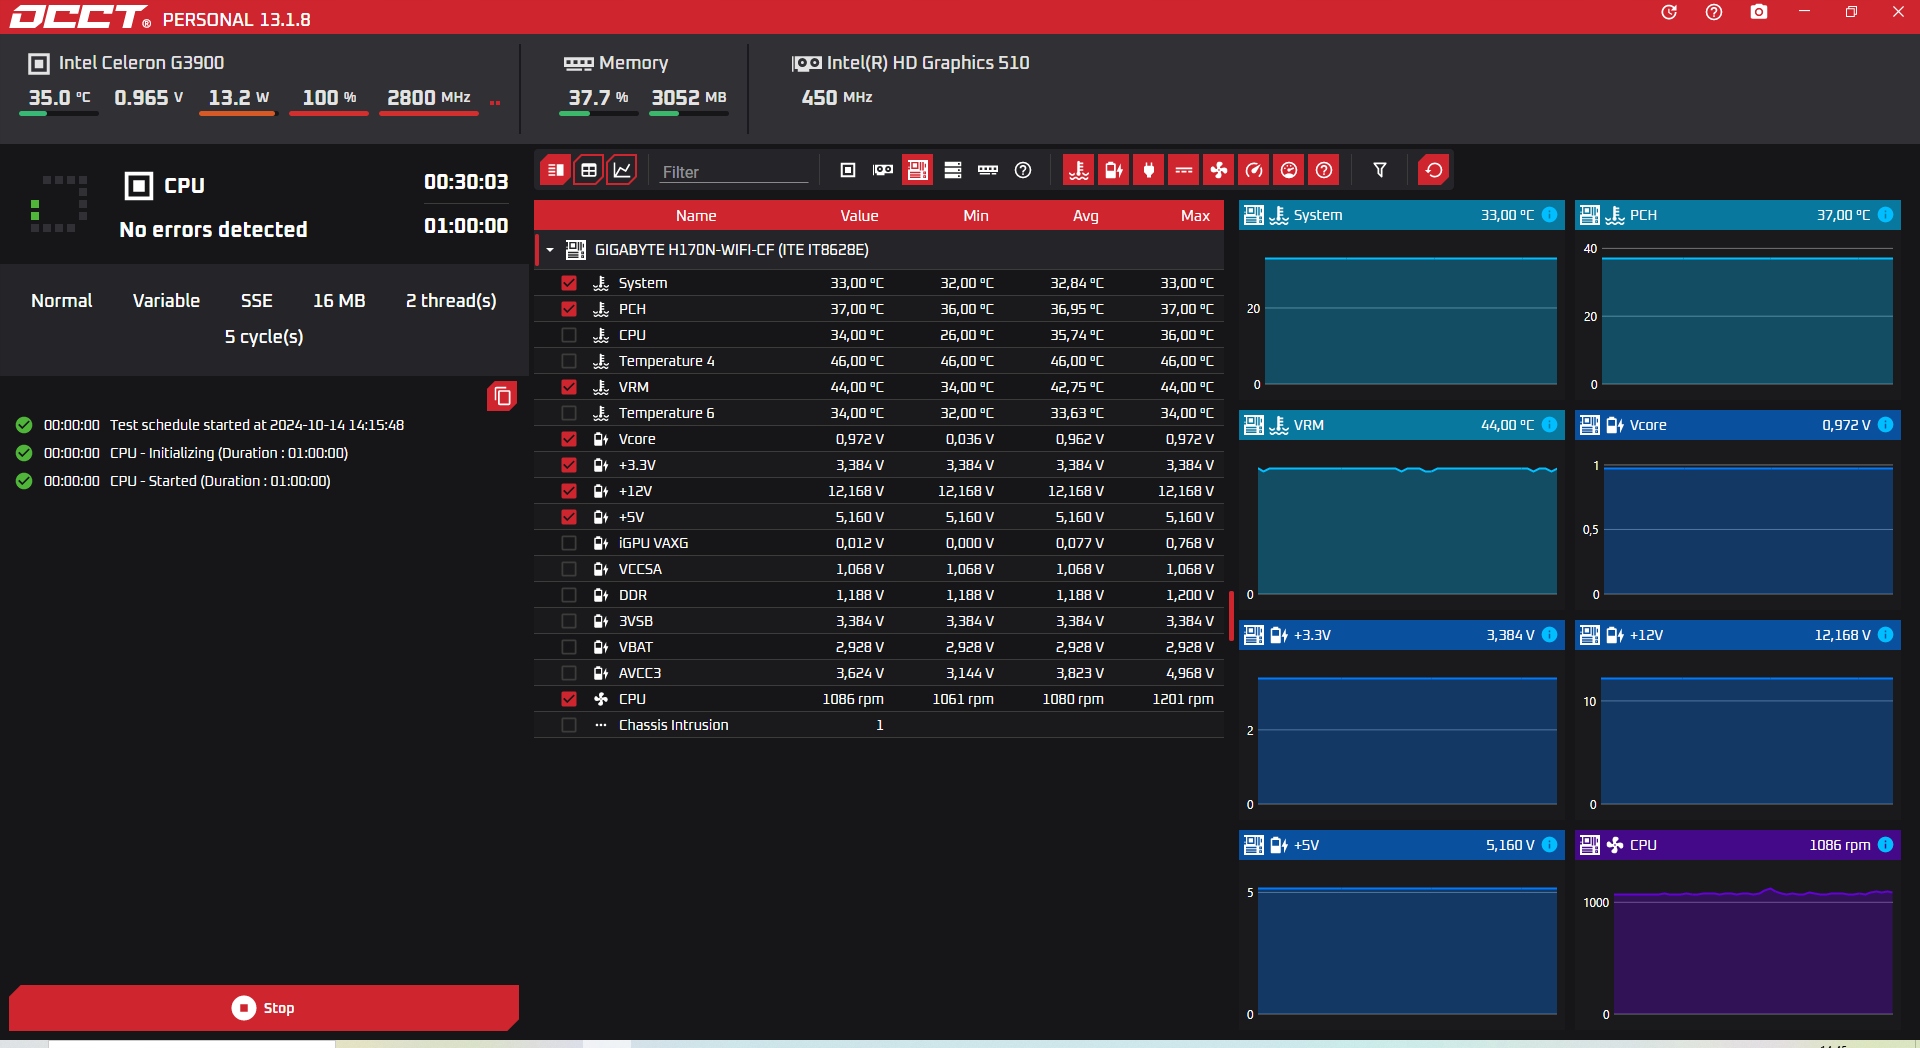Image resolution: width=1920 pixels, height=1048 pixels.
Task: Enable the VBAT voltage checkbox
Action: [x=569, y=647]
